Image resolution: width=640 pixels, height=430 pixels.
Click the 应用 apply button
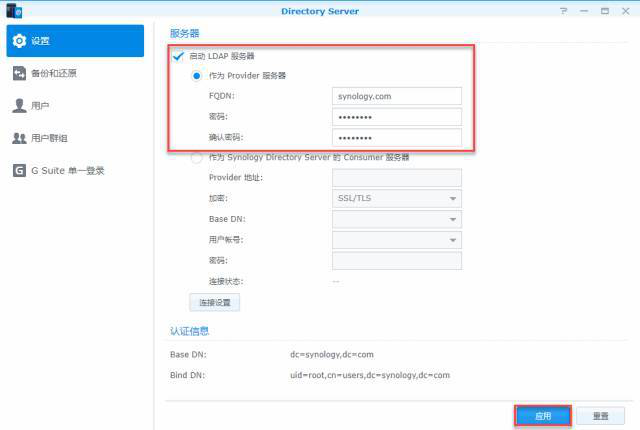(543, 416)
